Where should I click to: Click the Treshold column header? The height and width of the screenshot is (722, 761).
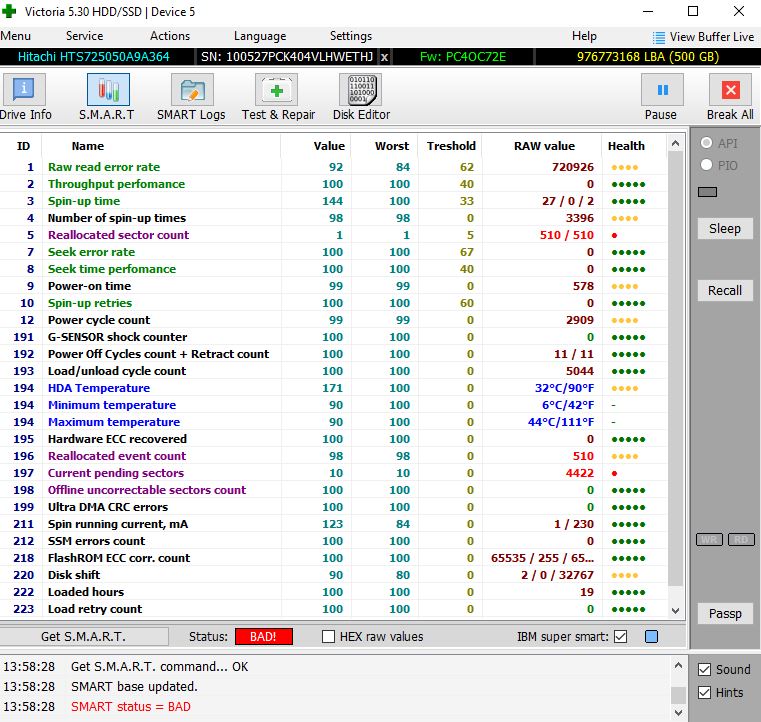[451, 146]
